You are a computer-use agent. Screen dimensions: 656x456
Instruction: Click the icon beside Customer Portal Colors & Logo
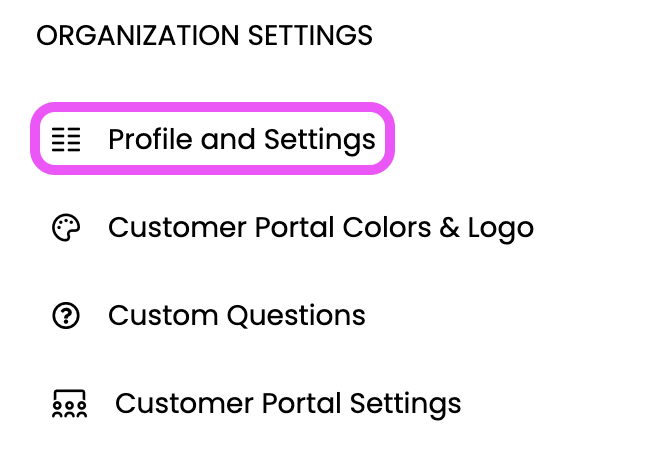pos(66,228)
